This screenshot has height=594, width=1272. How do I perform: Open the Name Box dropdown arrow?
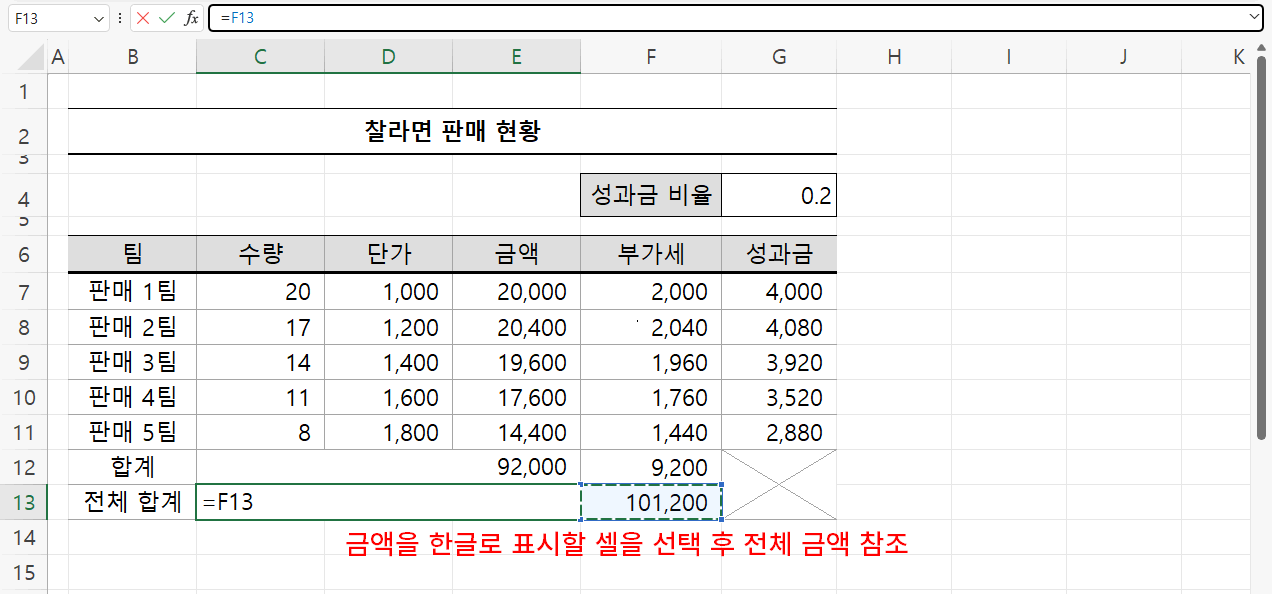(x=98, y=18)
